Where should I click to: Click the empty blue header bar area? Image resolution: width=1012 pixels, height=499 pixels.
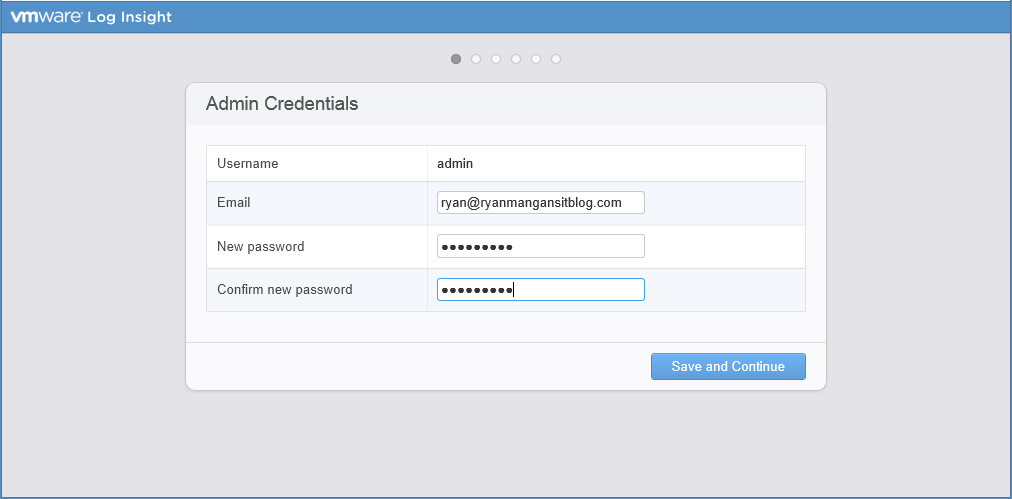(x=600, y=17)
